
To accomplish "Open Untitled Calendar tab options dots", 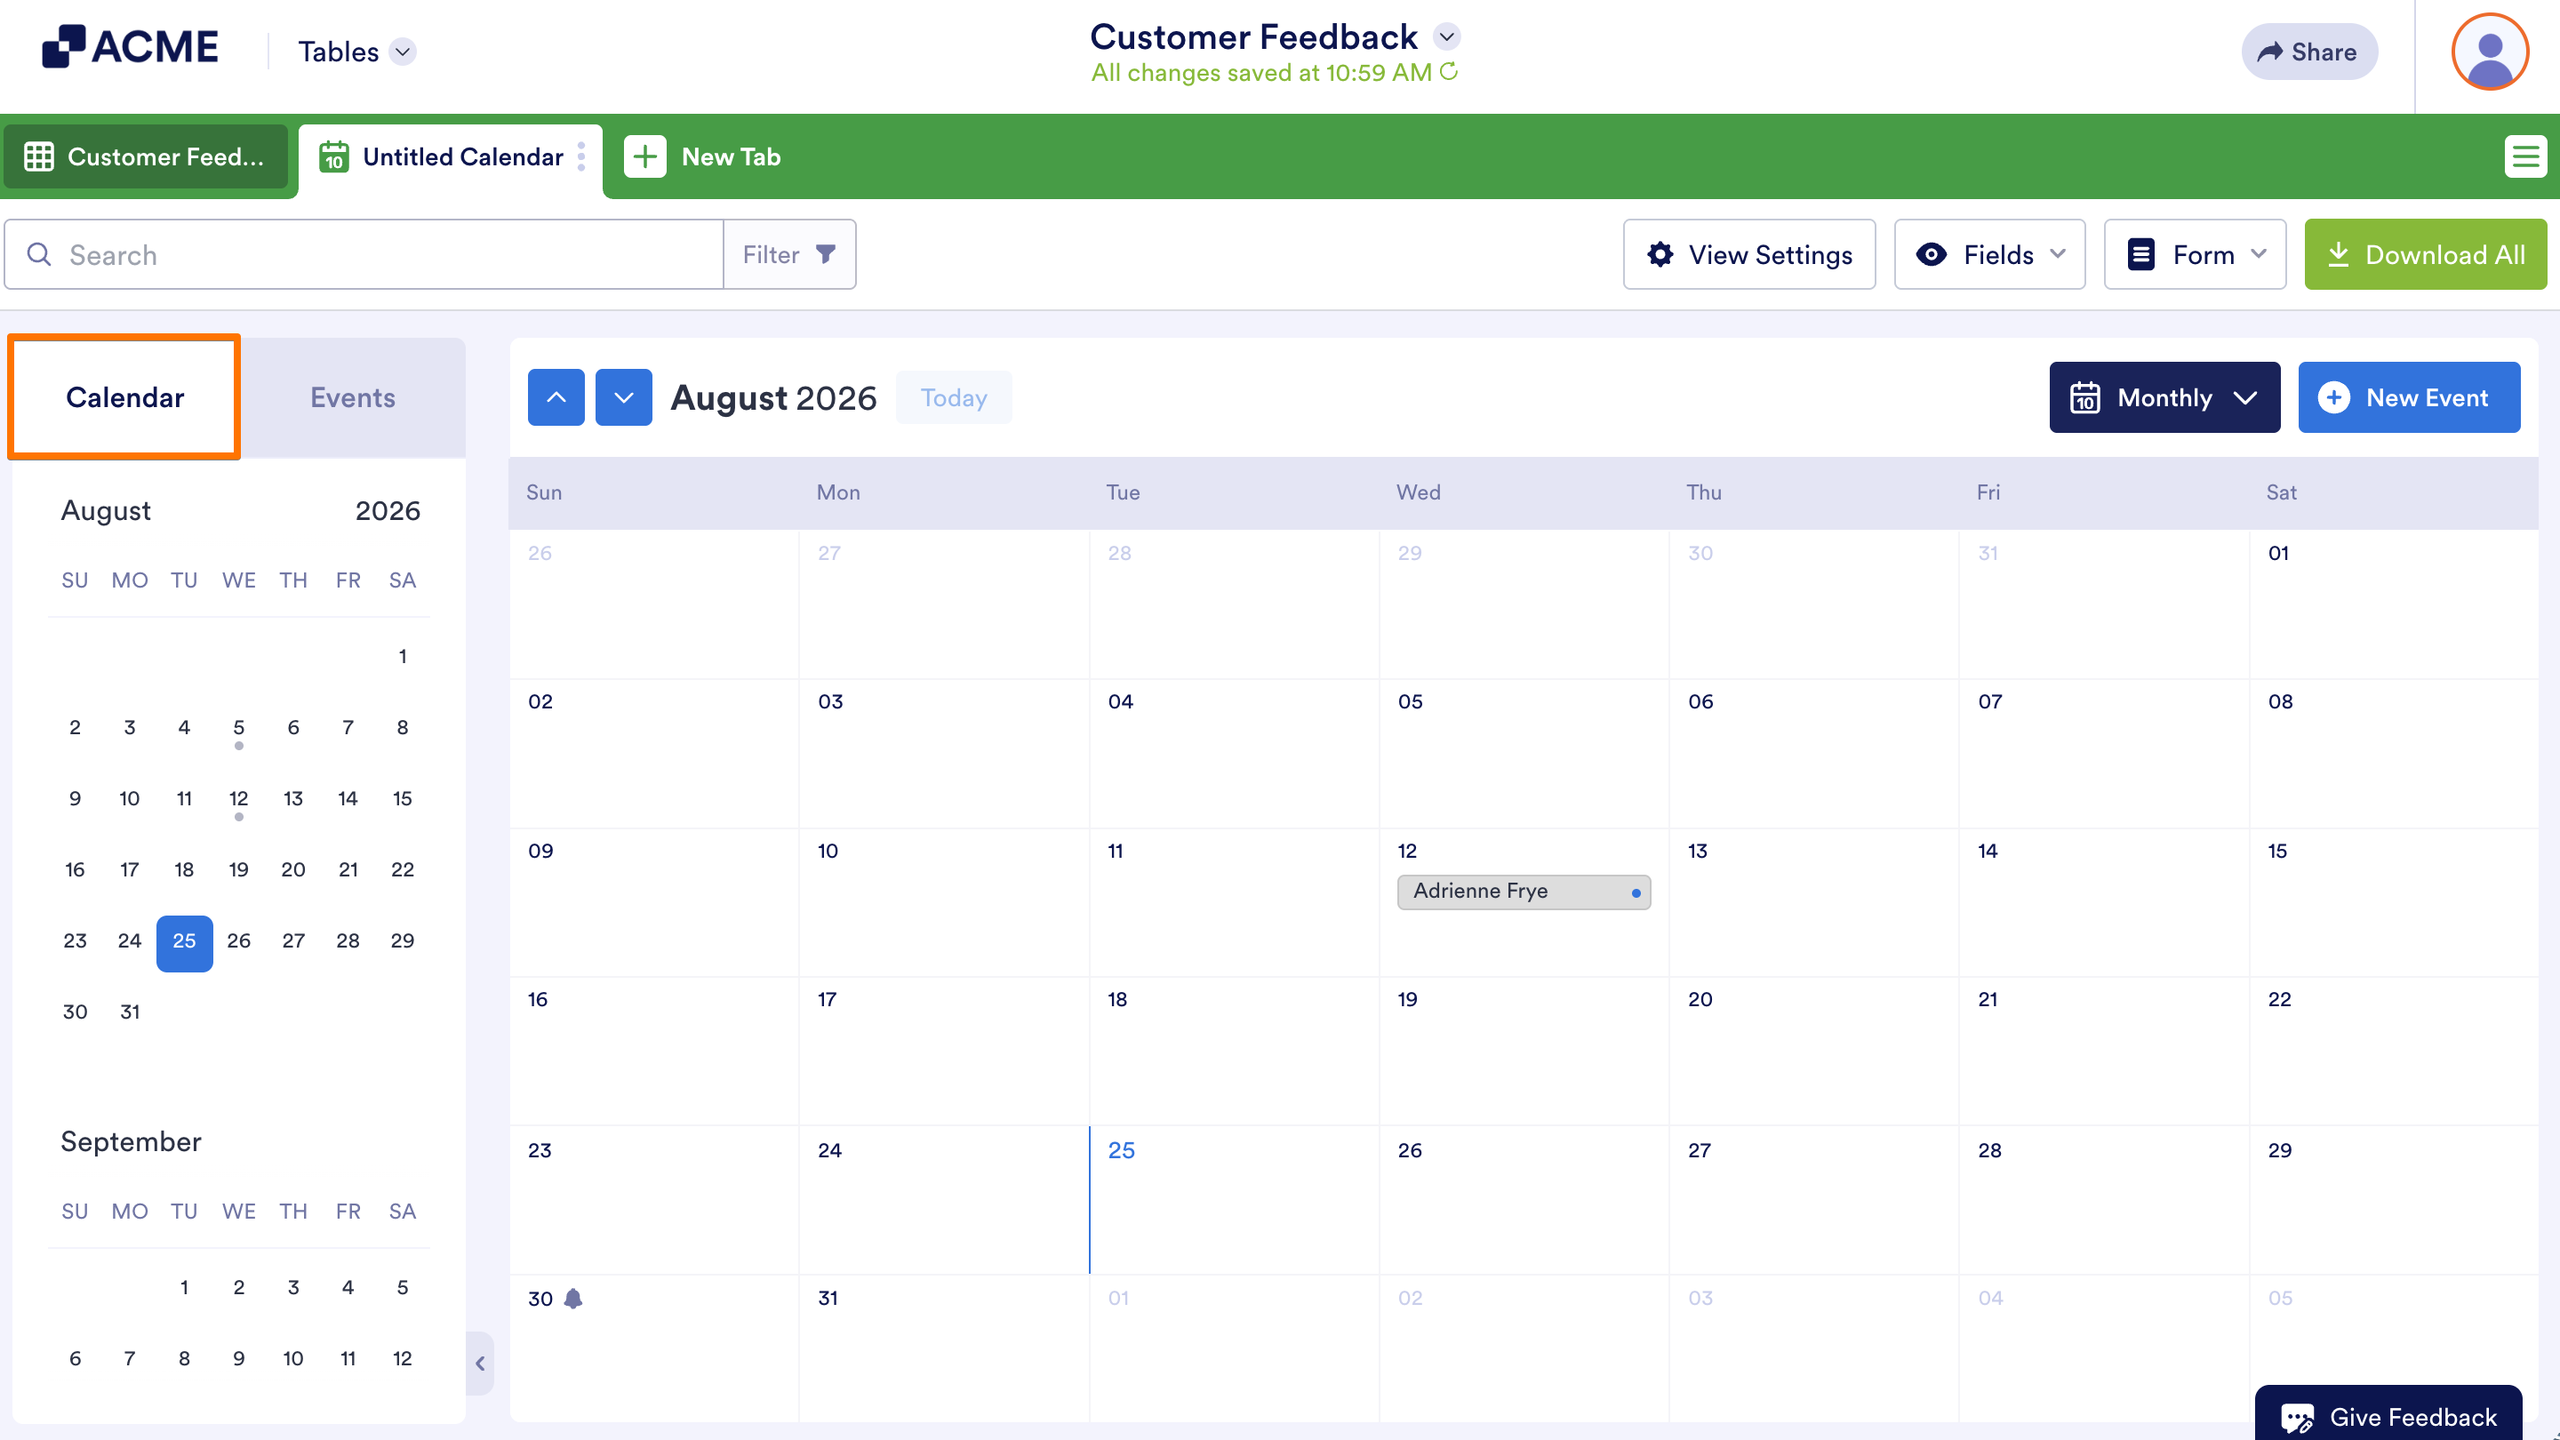I will tap(582, 157).
